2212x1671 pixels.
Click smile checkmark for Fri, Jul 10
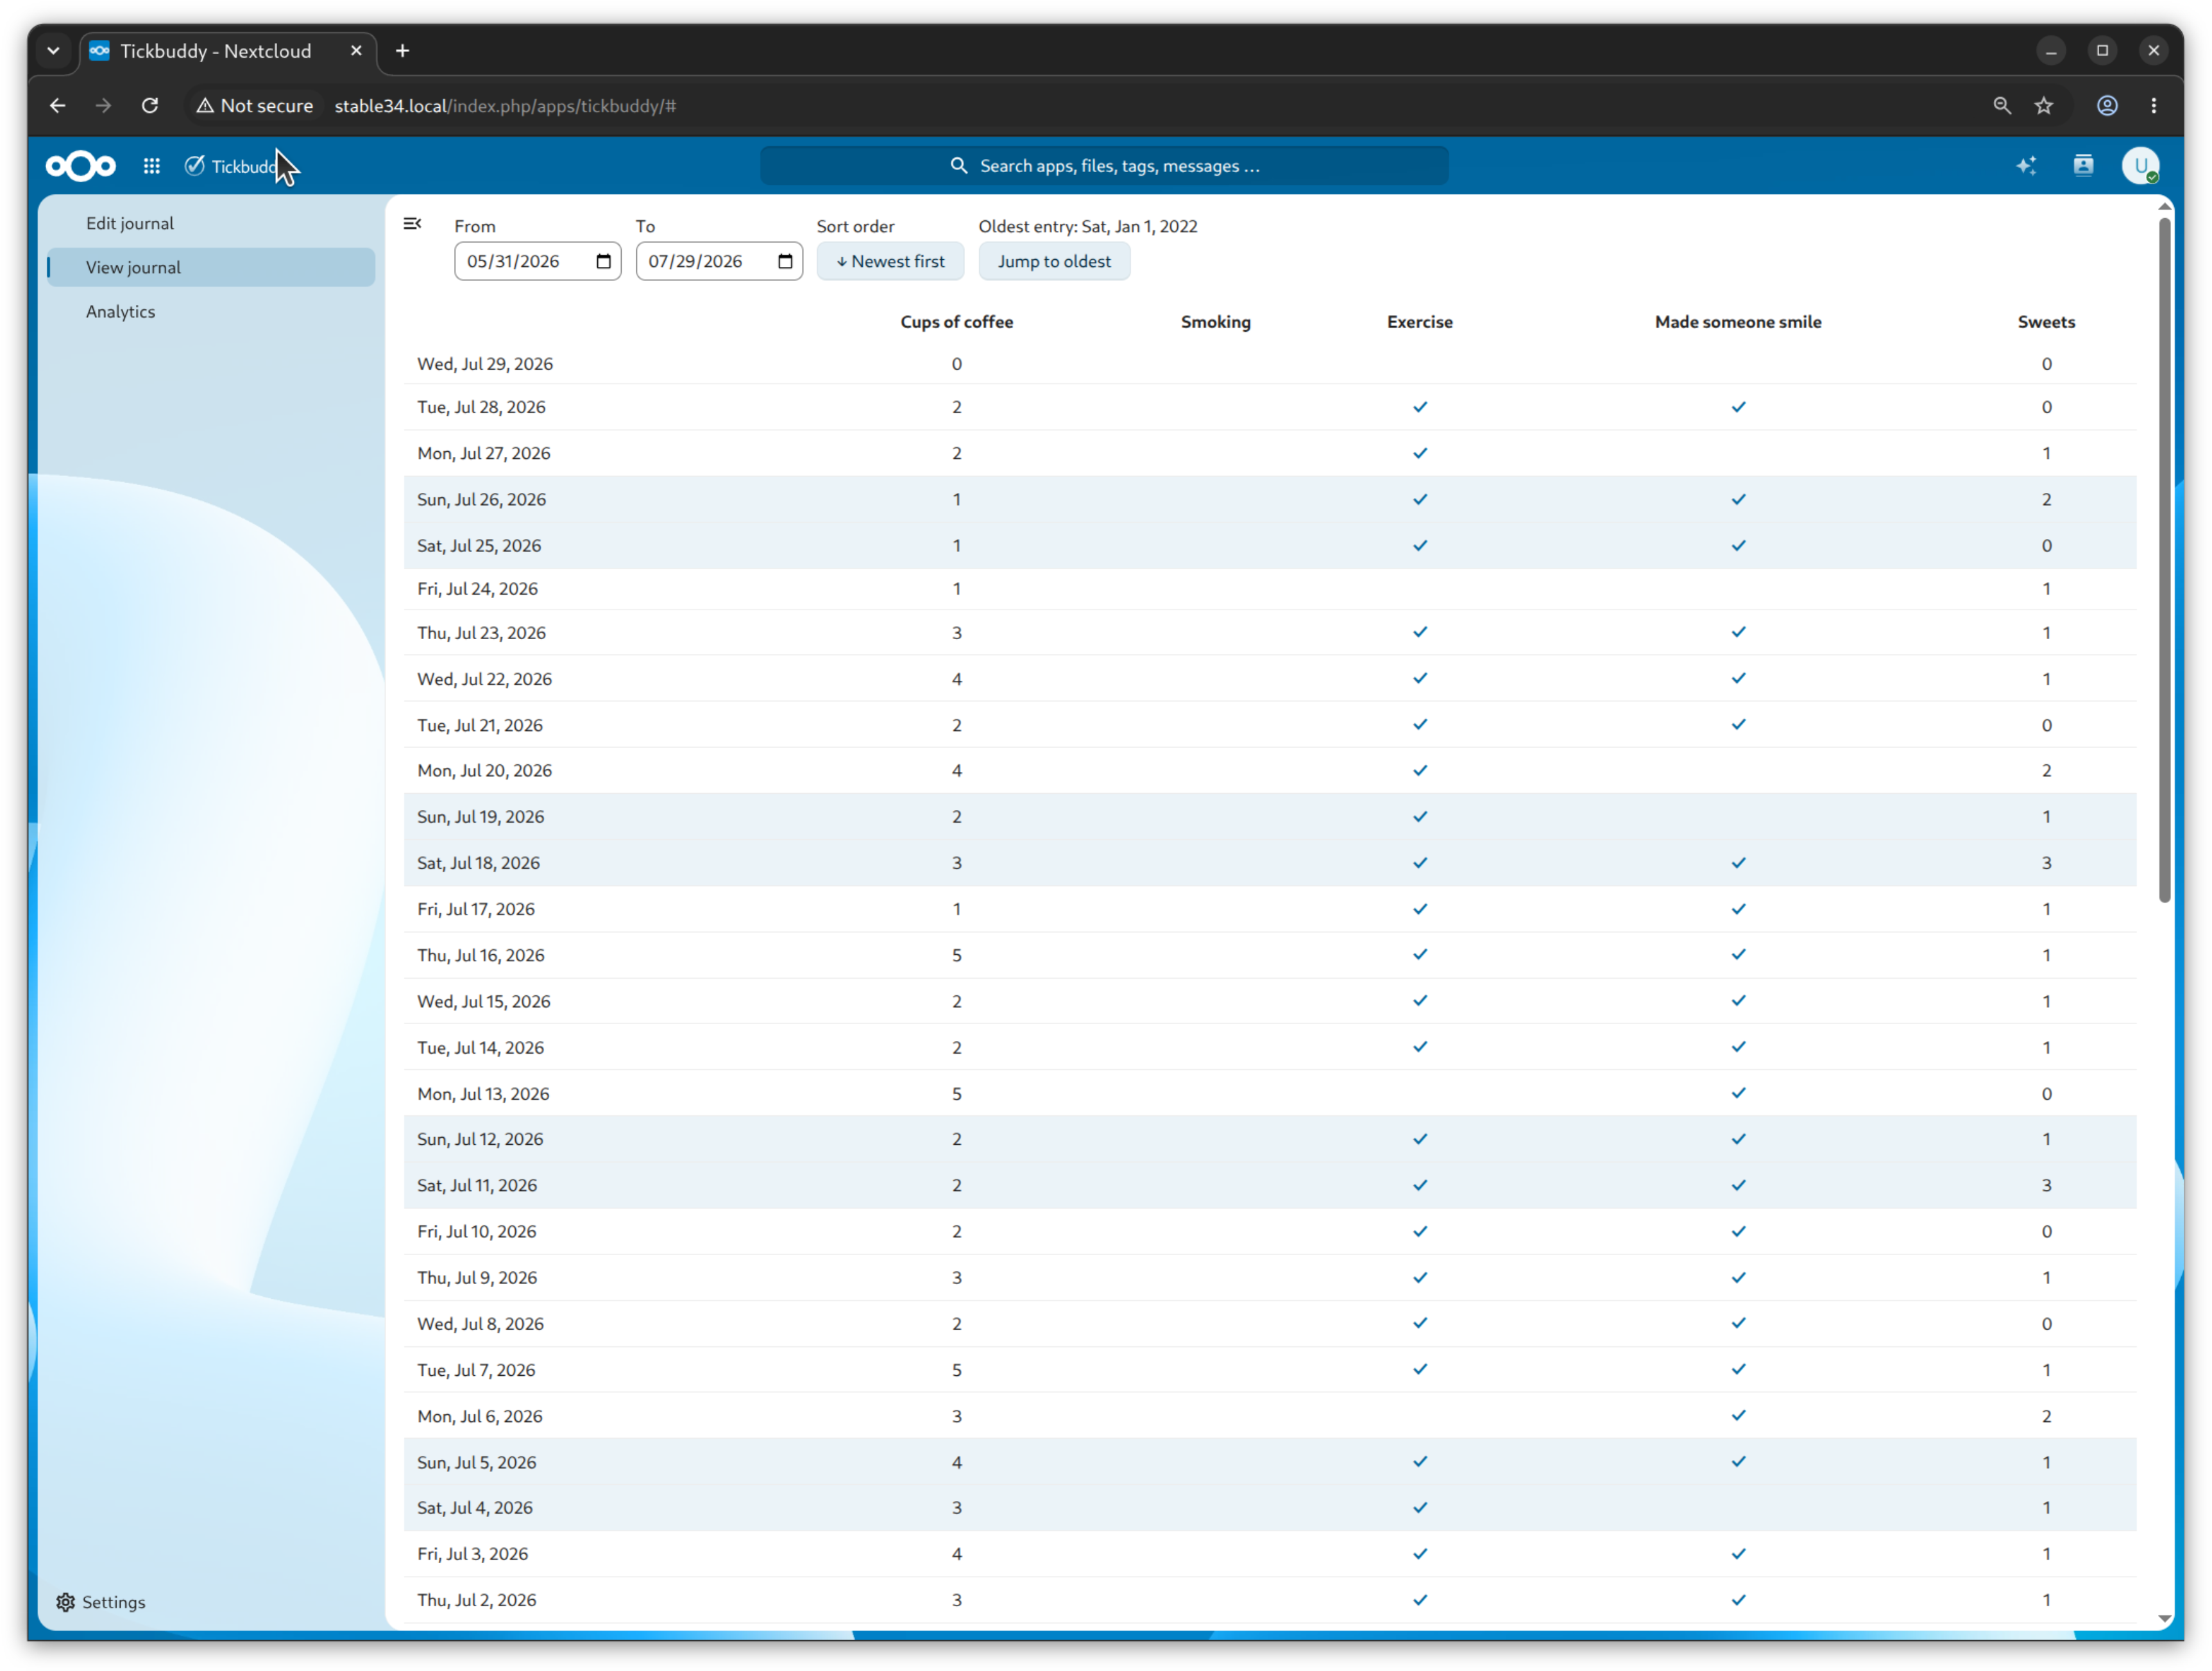click(x=1738, y=1231)
